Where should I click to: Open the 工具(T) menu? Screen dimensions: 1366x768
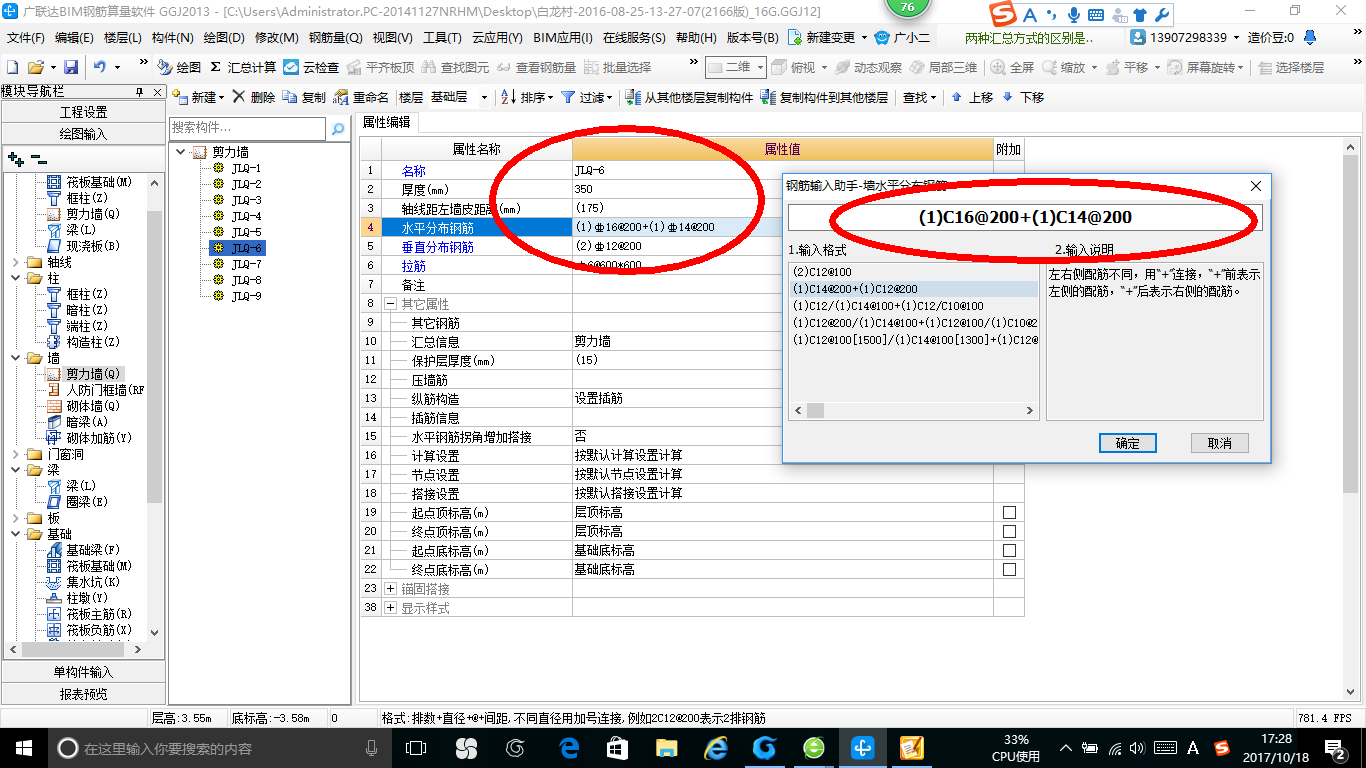click(x=442, y=37)
